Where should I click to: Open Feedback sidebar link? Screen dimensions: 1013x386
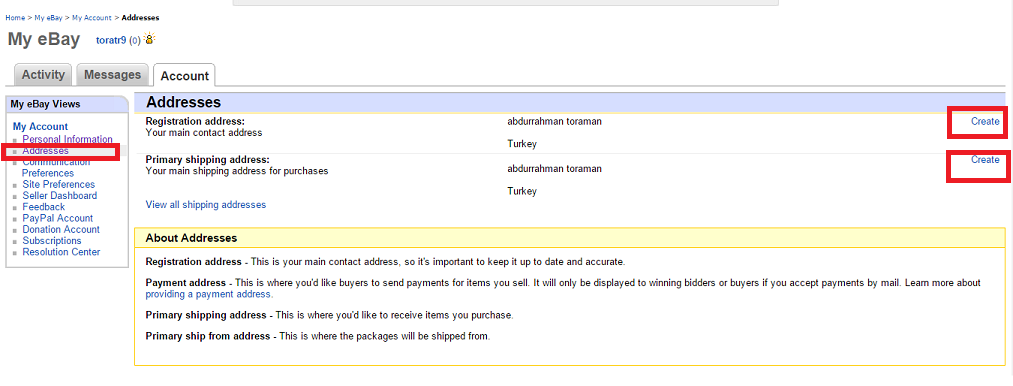tap(43, 207)
